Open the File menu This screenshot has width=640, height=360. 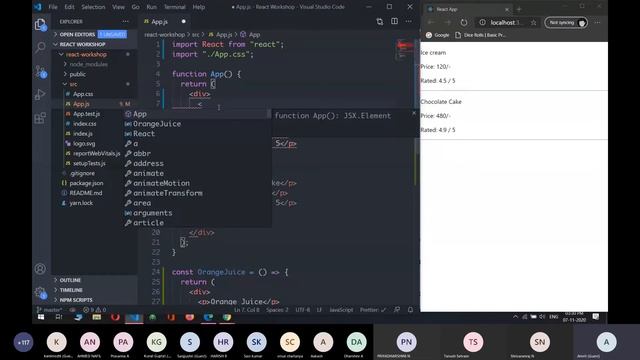point(53,7)
